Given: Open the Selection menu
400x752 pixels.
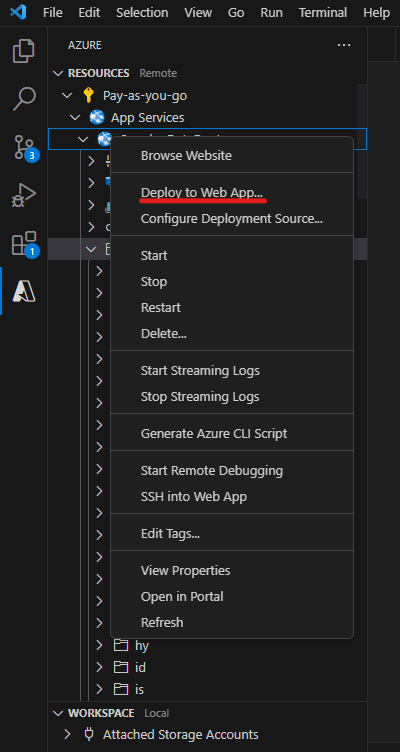Looking at the screenshot, I should point(142,12).
